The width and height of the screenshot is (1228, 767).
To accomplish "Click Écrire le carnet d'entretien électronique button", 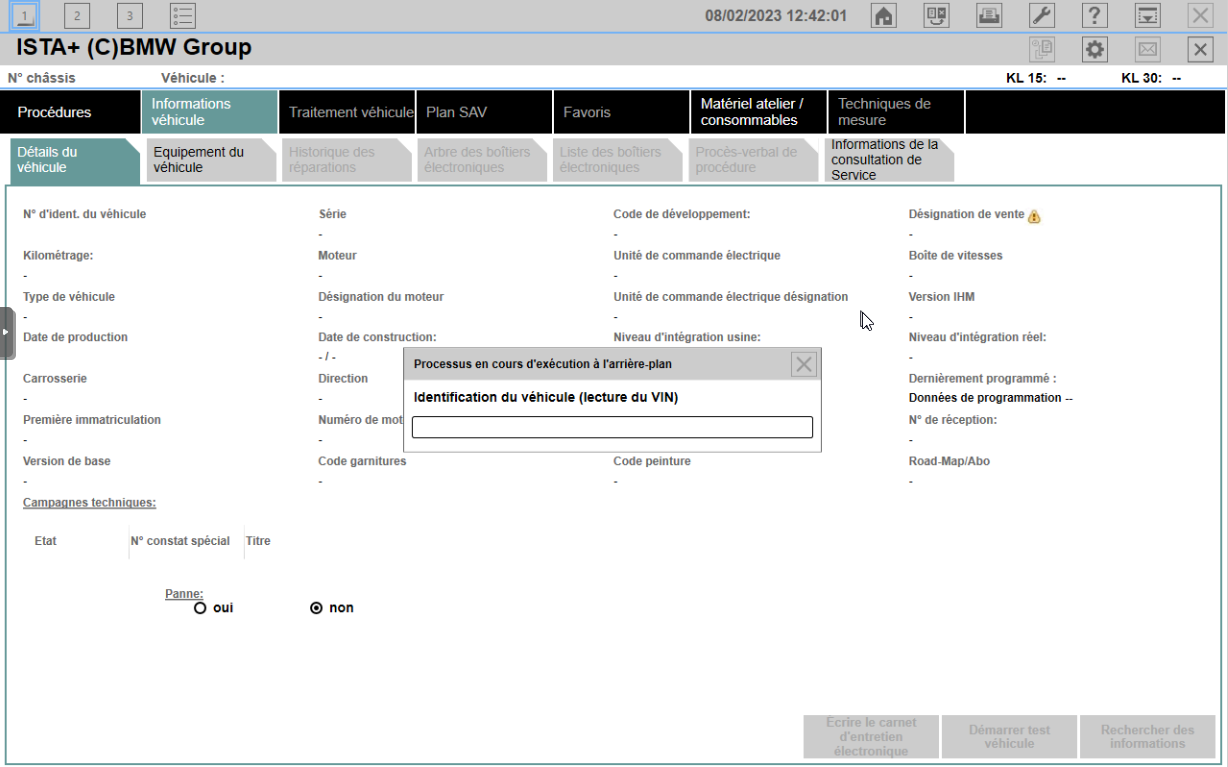I will coord(871,737).
